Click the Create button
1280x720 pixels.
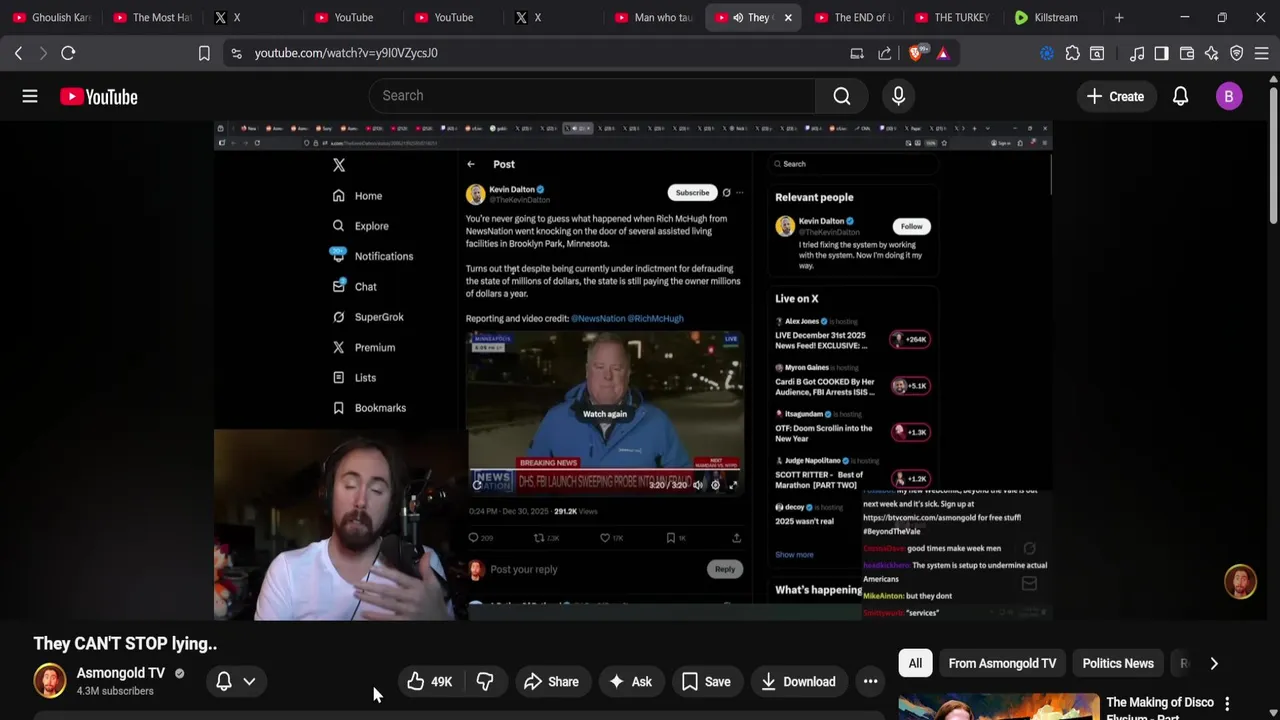(1115, 96)
